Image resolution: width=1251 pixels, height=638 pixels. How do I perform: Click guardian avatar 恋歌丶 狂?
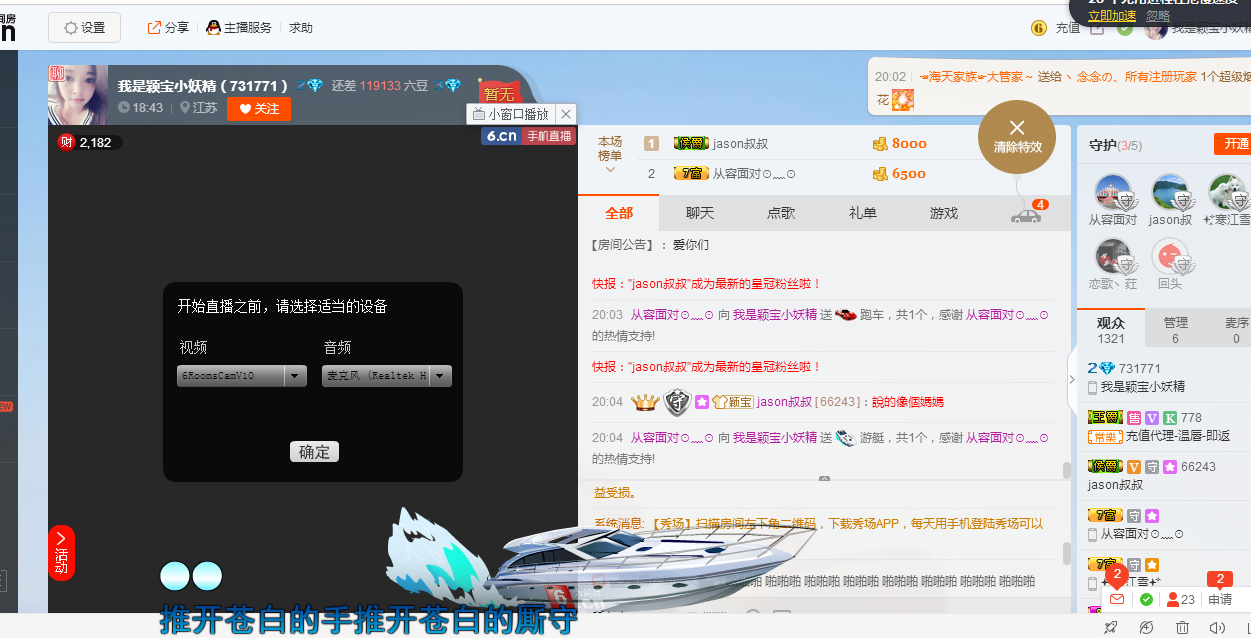[x=1113, y=257]
